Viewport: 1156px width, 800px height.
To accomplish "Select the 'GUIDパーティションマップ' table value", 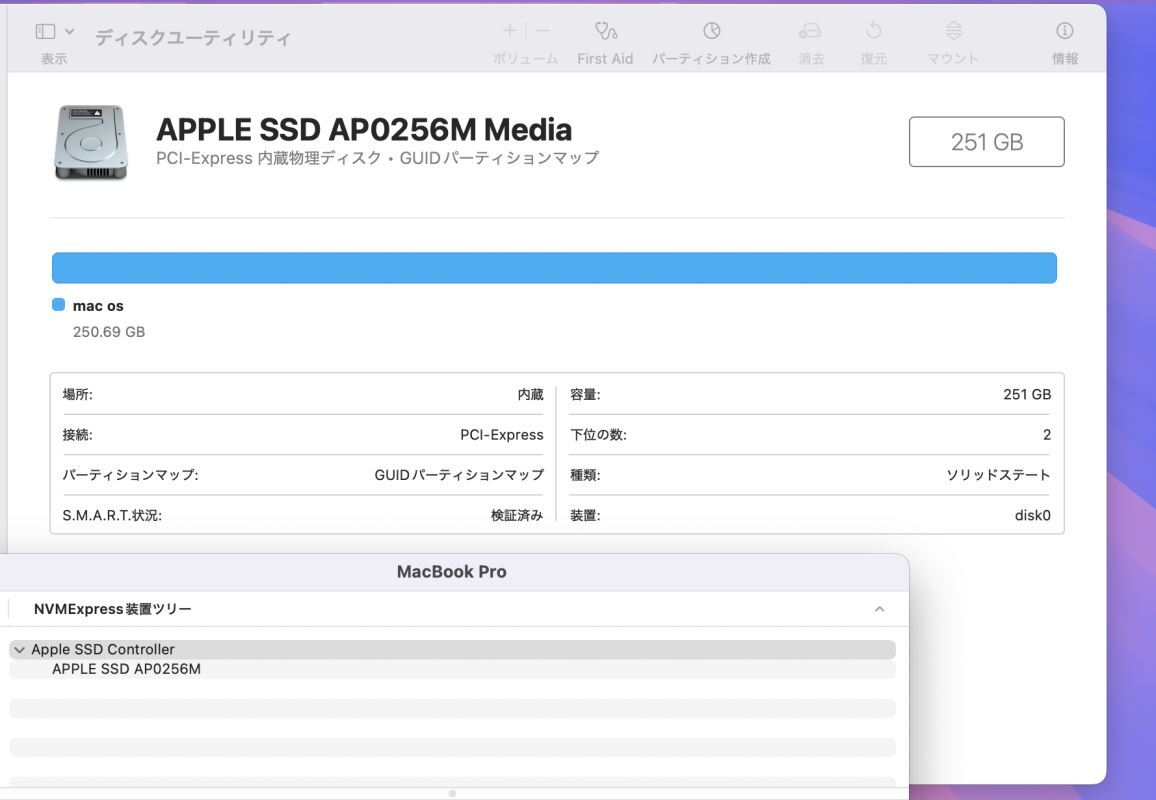I will coord(459,475).
